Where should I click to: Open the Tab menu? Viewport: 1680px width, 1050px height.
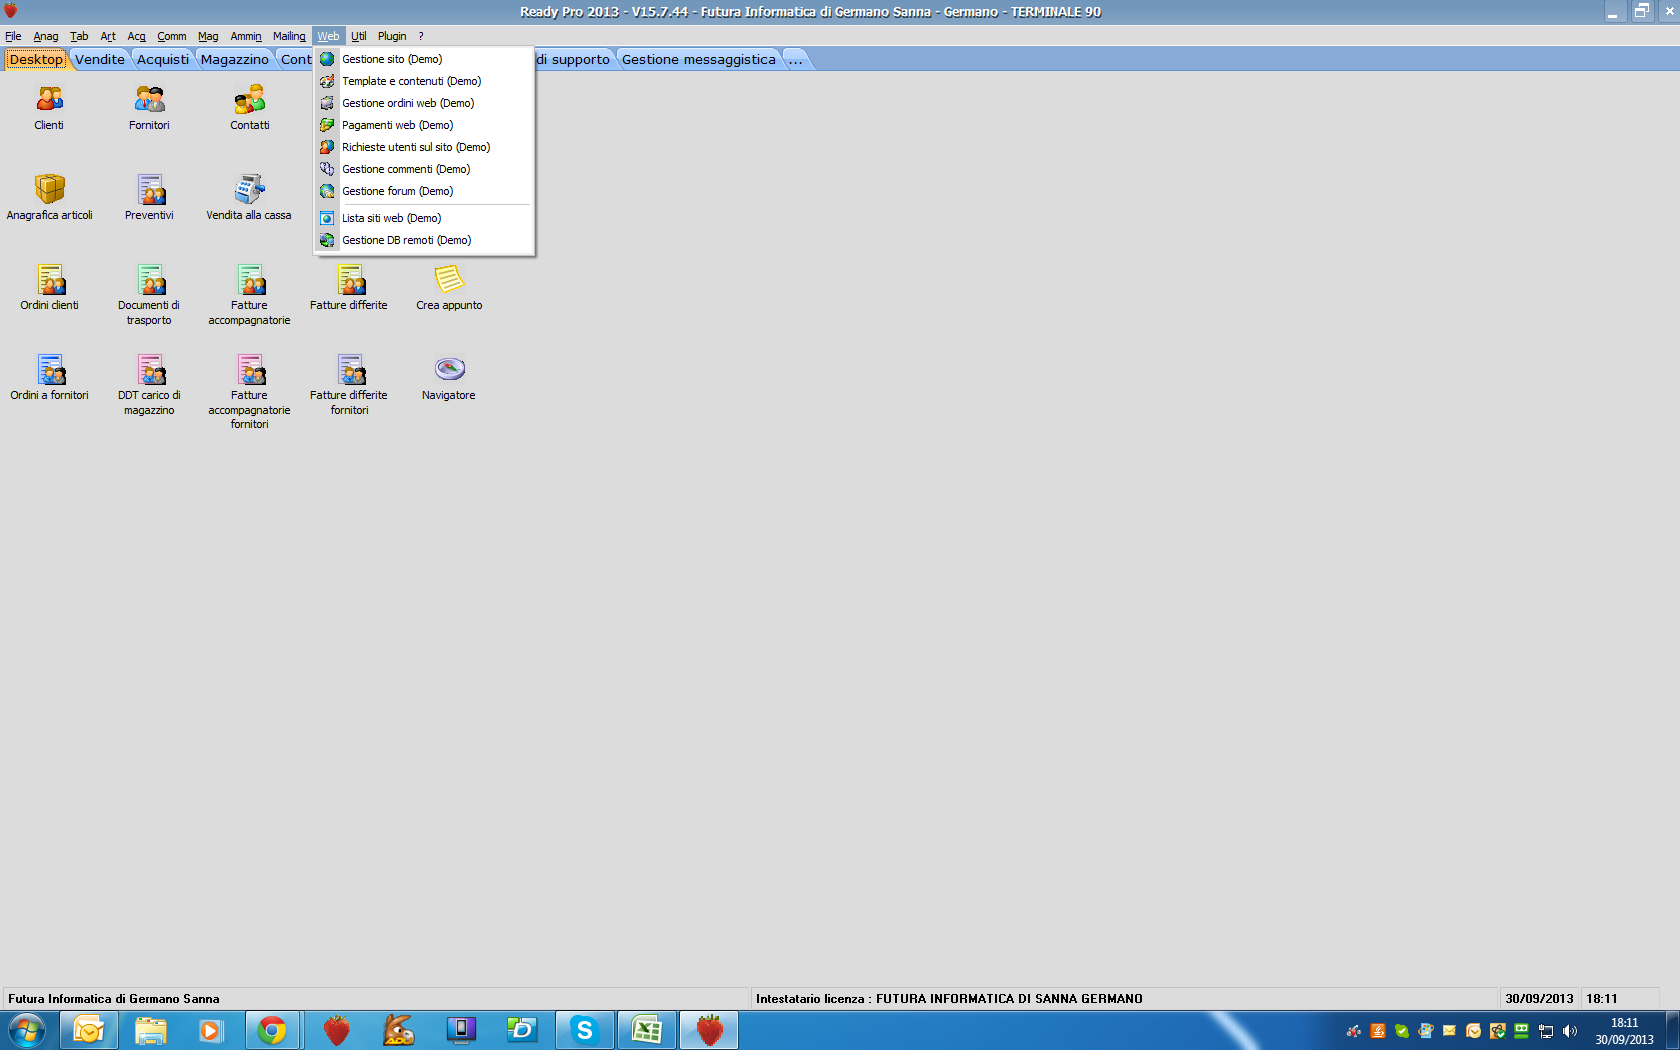click(79, 36)
